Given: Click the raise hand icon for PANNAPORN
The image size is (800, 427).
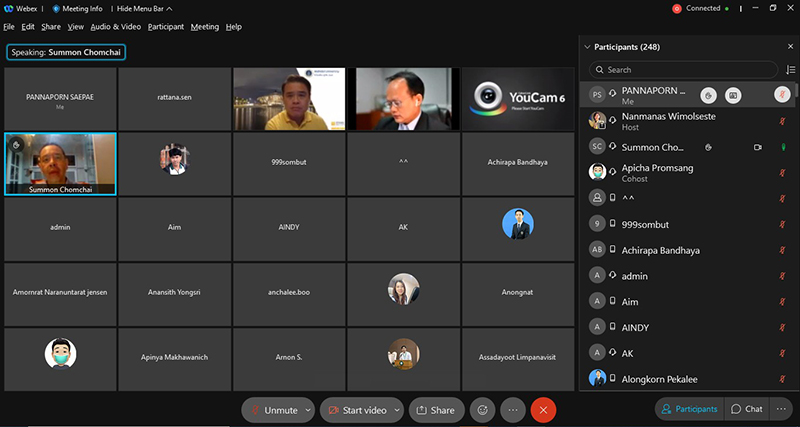Looking at the screenshot, I should click(708, 95).
